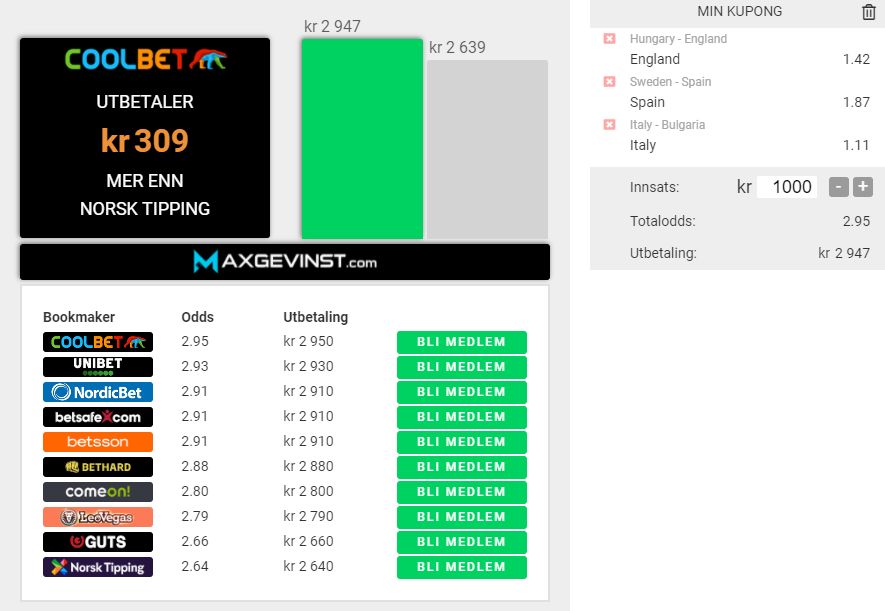Remove the Italy - Bulgaria bet
The image size is (885, 611).
click(610, 124)
